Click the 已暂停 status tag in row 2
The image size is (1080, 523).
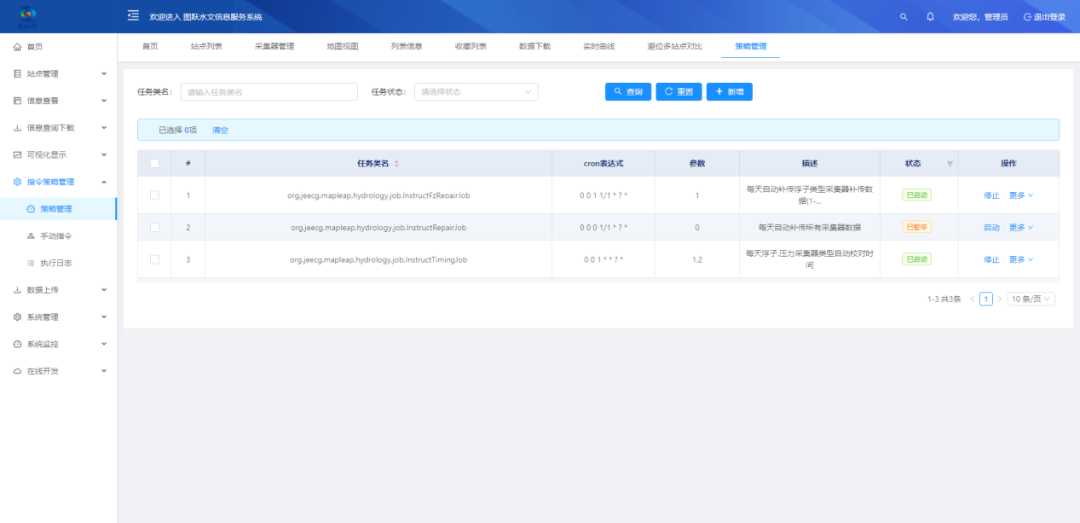[x=917, y=227]
